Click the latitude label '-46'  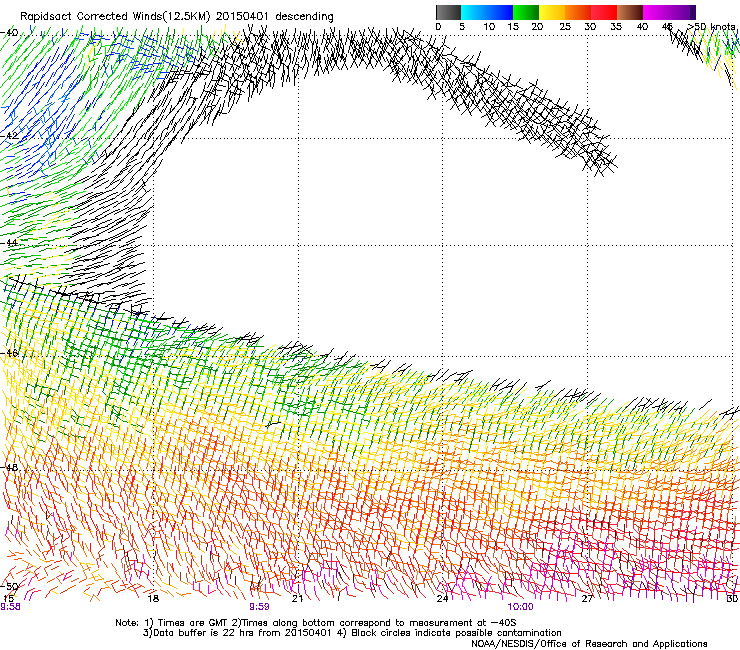[9, 353]
